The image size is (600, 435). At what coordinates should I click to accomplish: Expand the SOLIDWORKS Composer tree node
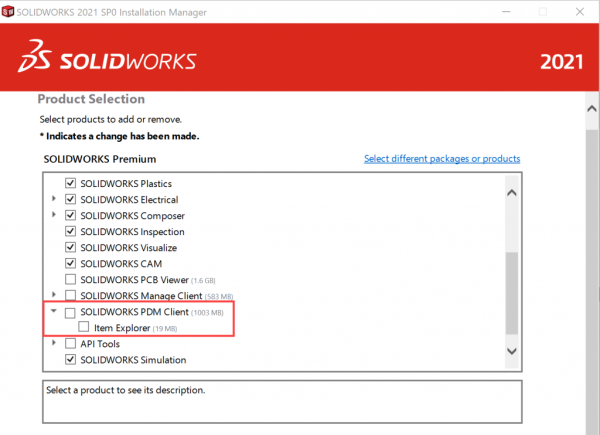pos(53,216)
